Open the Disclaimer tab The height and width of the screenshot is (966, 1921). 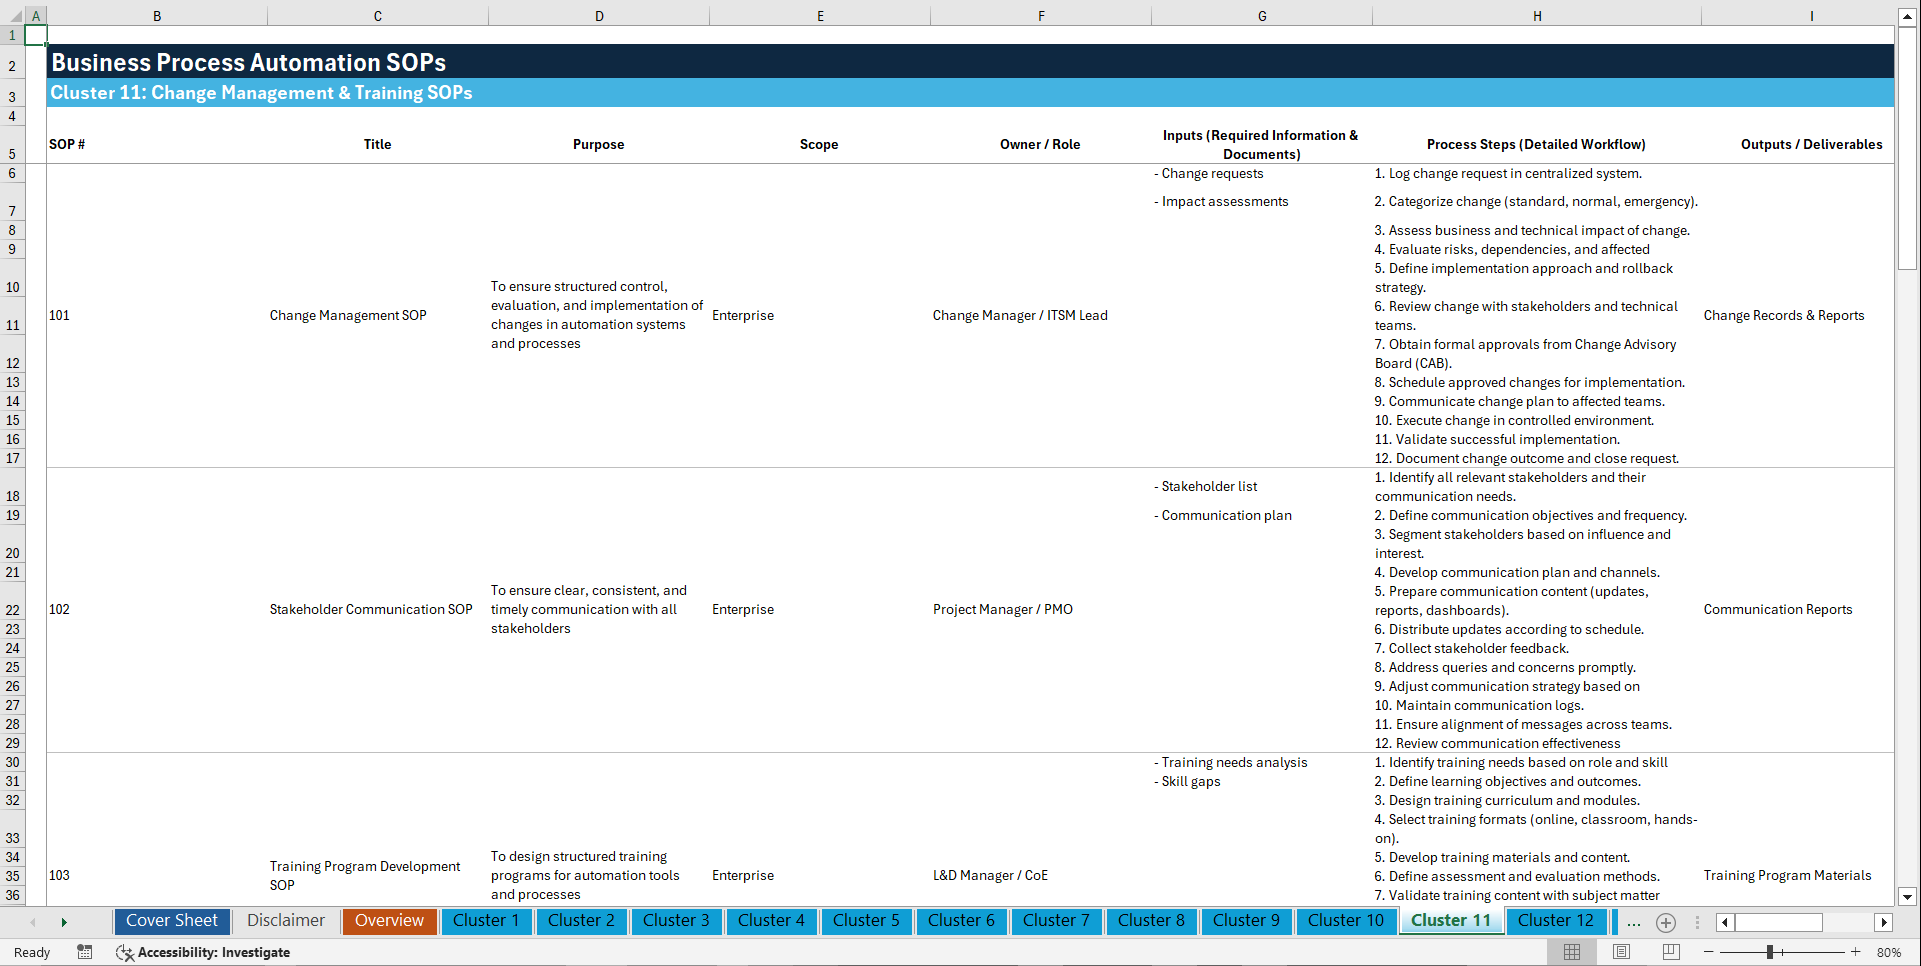click(x=286, y=921)
